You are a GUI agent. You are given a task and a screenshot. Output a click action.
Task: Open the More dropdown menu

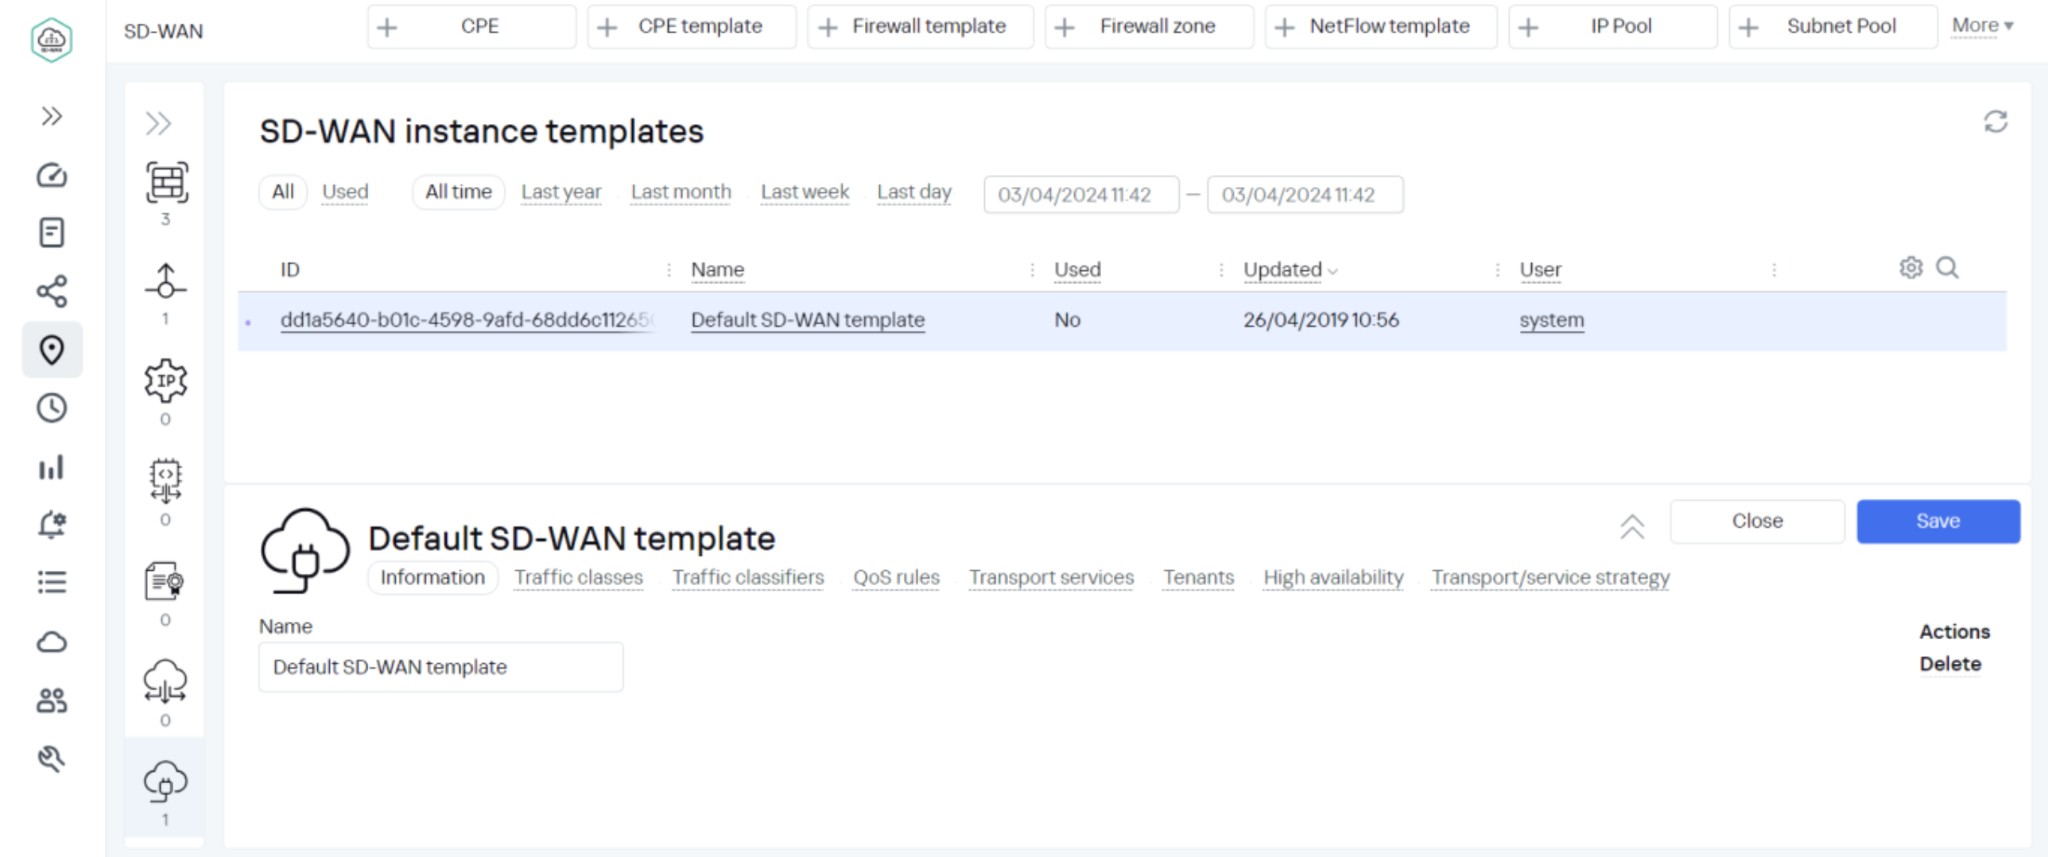point(1982,26)
